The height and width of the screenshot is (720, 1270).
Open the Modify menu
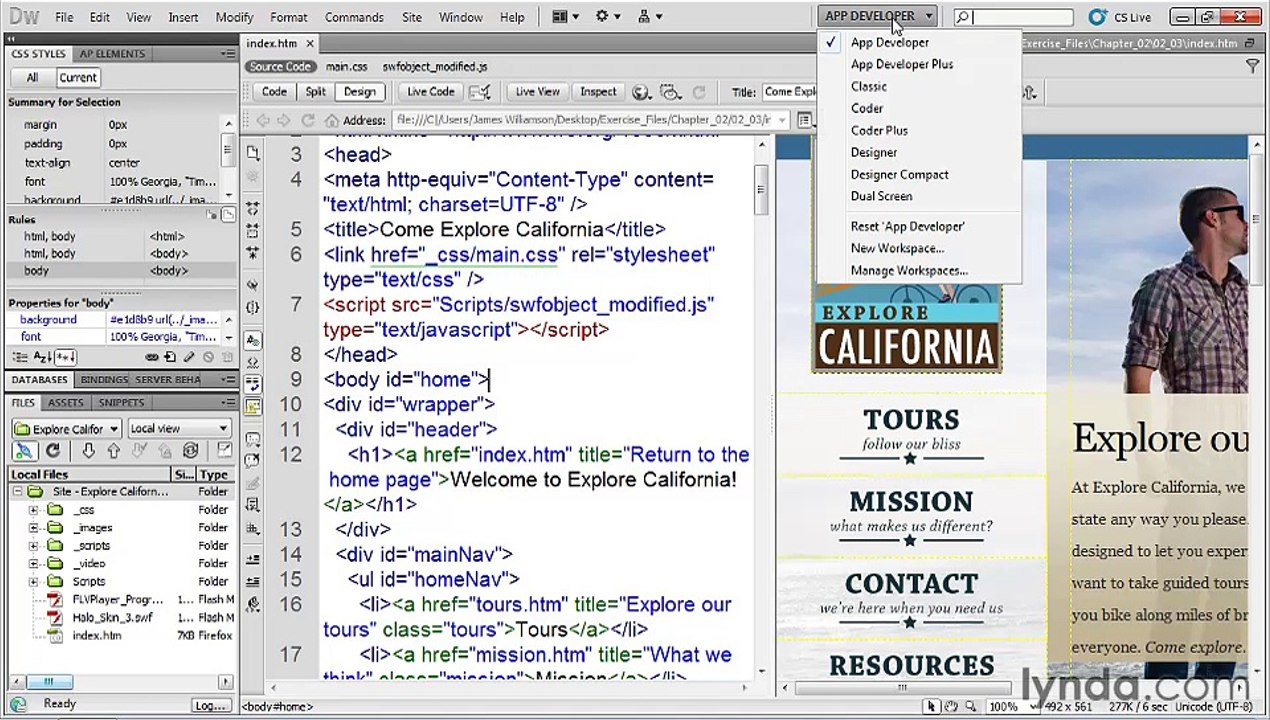click(234, 17)
